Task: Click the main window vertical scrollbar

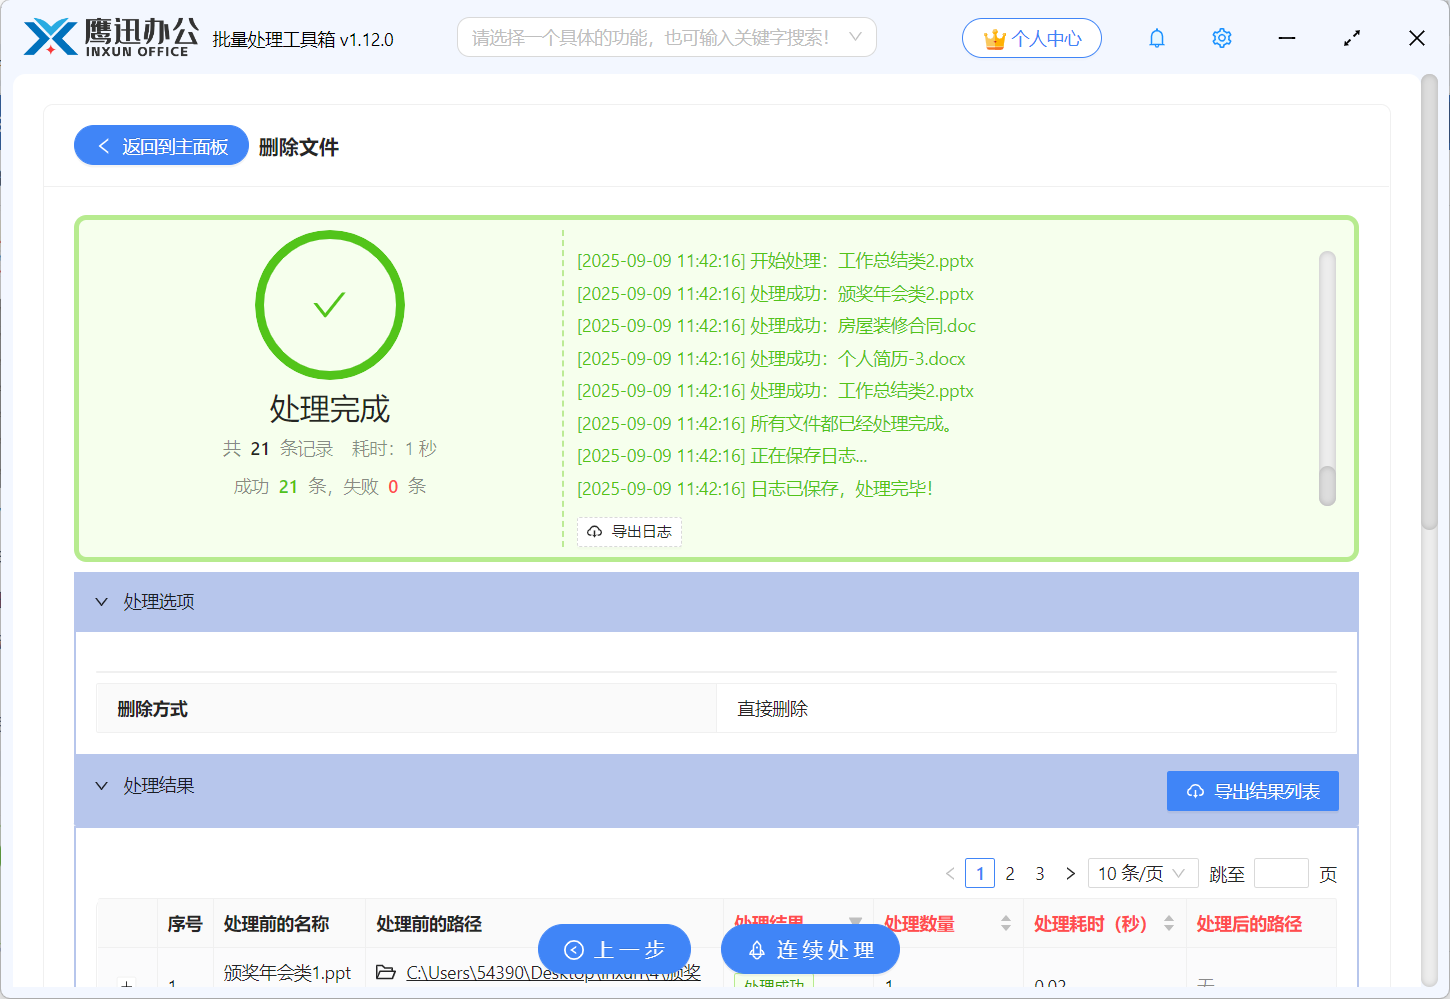Action: 1429,300
